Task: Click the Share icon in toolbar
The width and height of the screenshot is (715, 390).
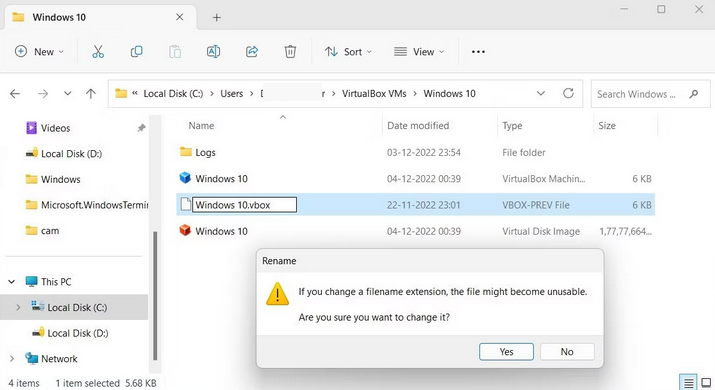Action: pos(252,52)
